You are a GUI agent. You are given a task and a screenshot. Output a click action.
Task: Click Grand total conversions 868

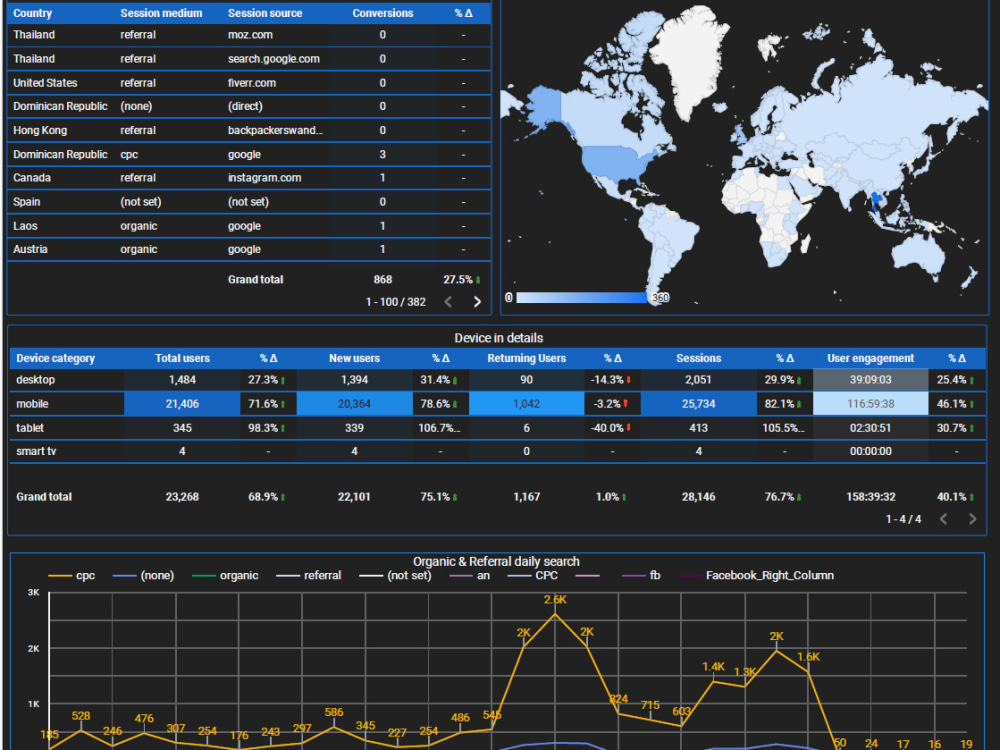click(x=383, y=279)
